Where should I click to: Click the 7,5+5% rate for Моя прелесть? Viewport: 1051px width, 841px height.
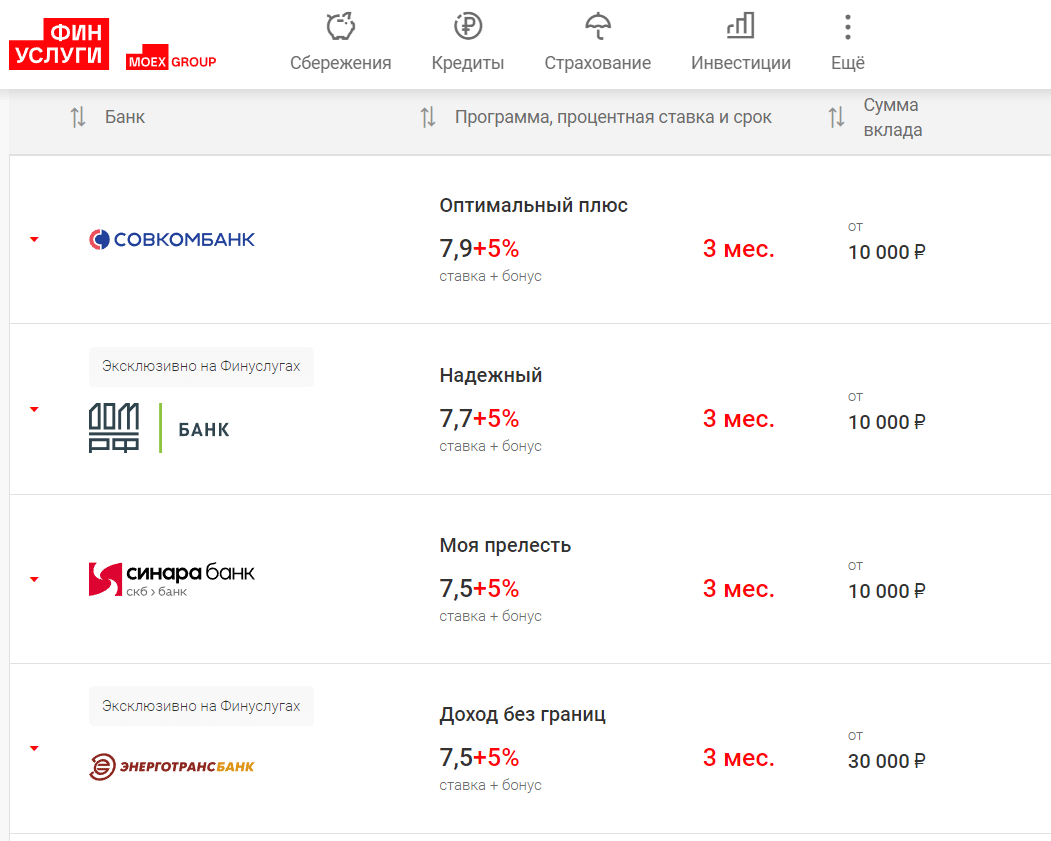coord(479,588)
